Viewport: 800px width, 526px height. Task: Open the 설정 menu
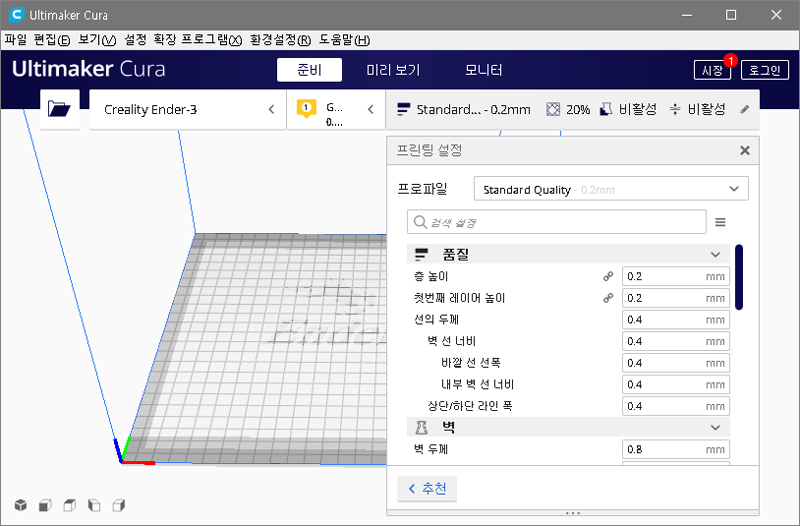click(x=135, y=40)
